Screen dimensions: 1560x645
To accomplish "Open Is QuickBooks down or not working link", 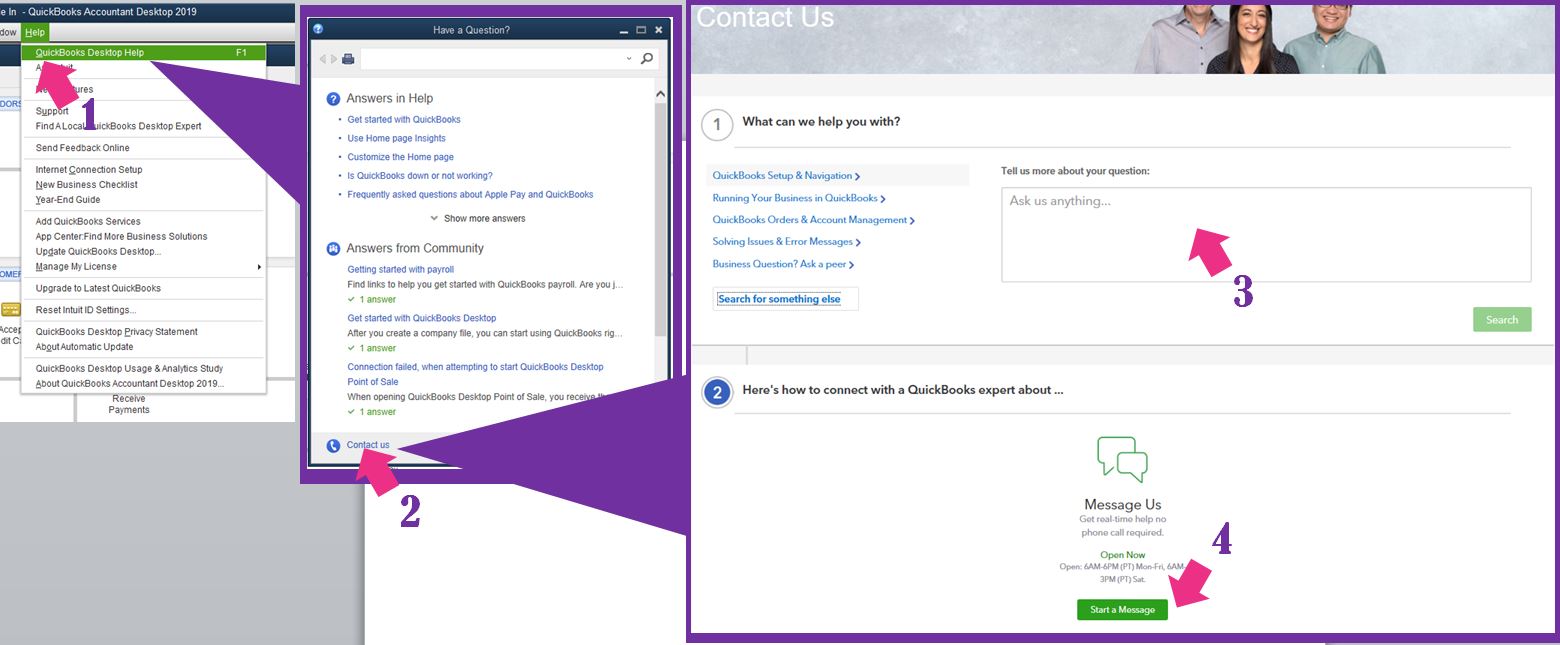I will coord(420,176).
